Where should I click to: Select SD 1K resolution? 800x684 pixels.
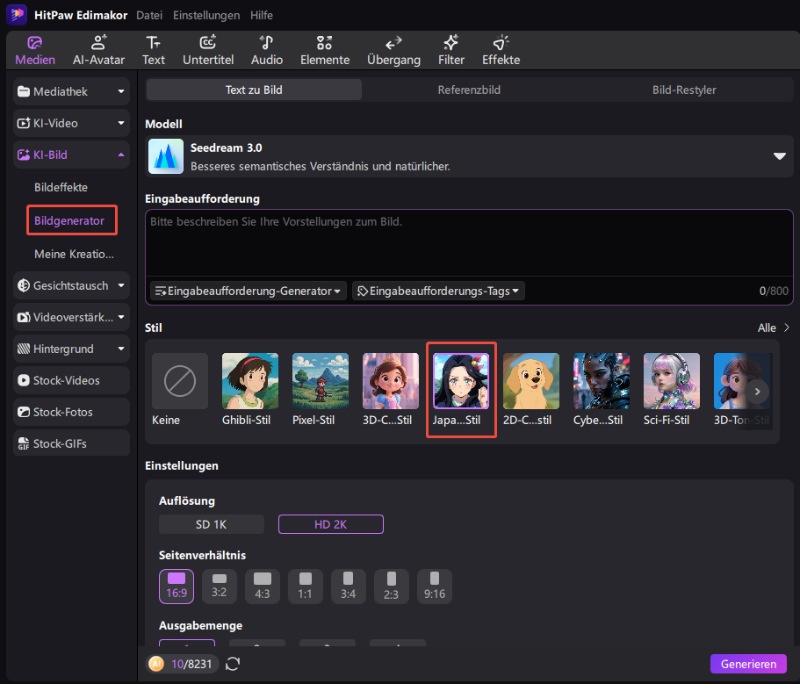(x=211, y=524)
